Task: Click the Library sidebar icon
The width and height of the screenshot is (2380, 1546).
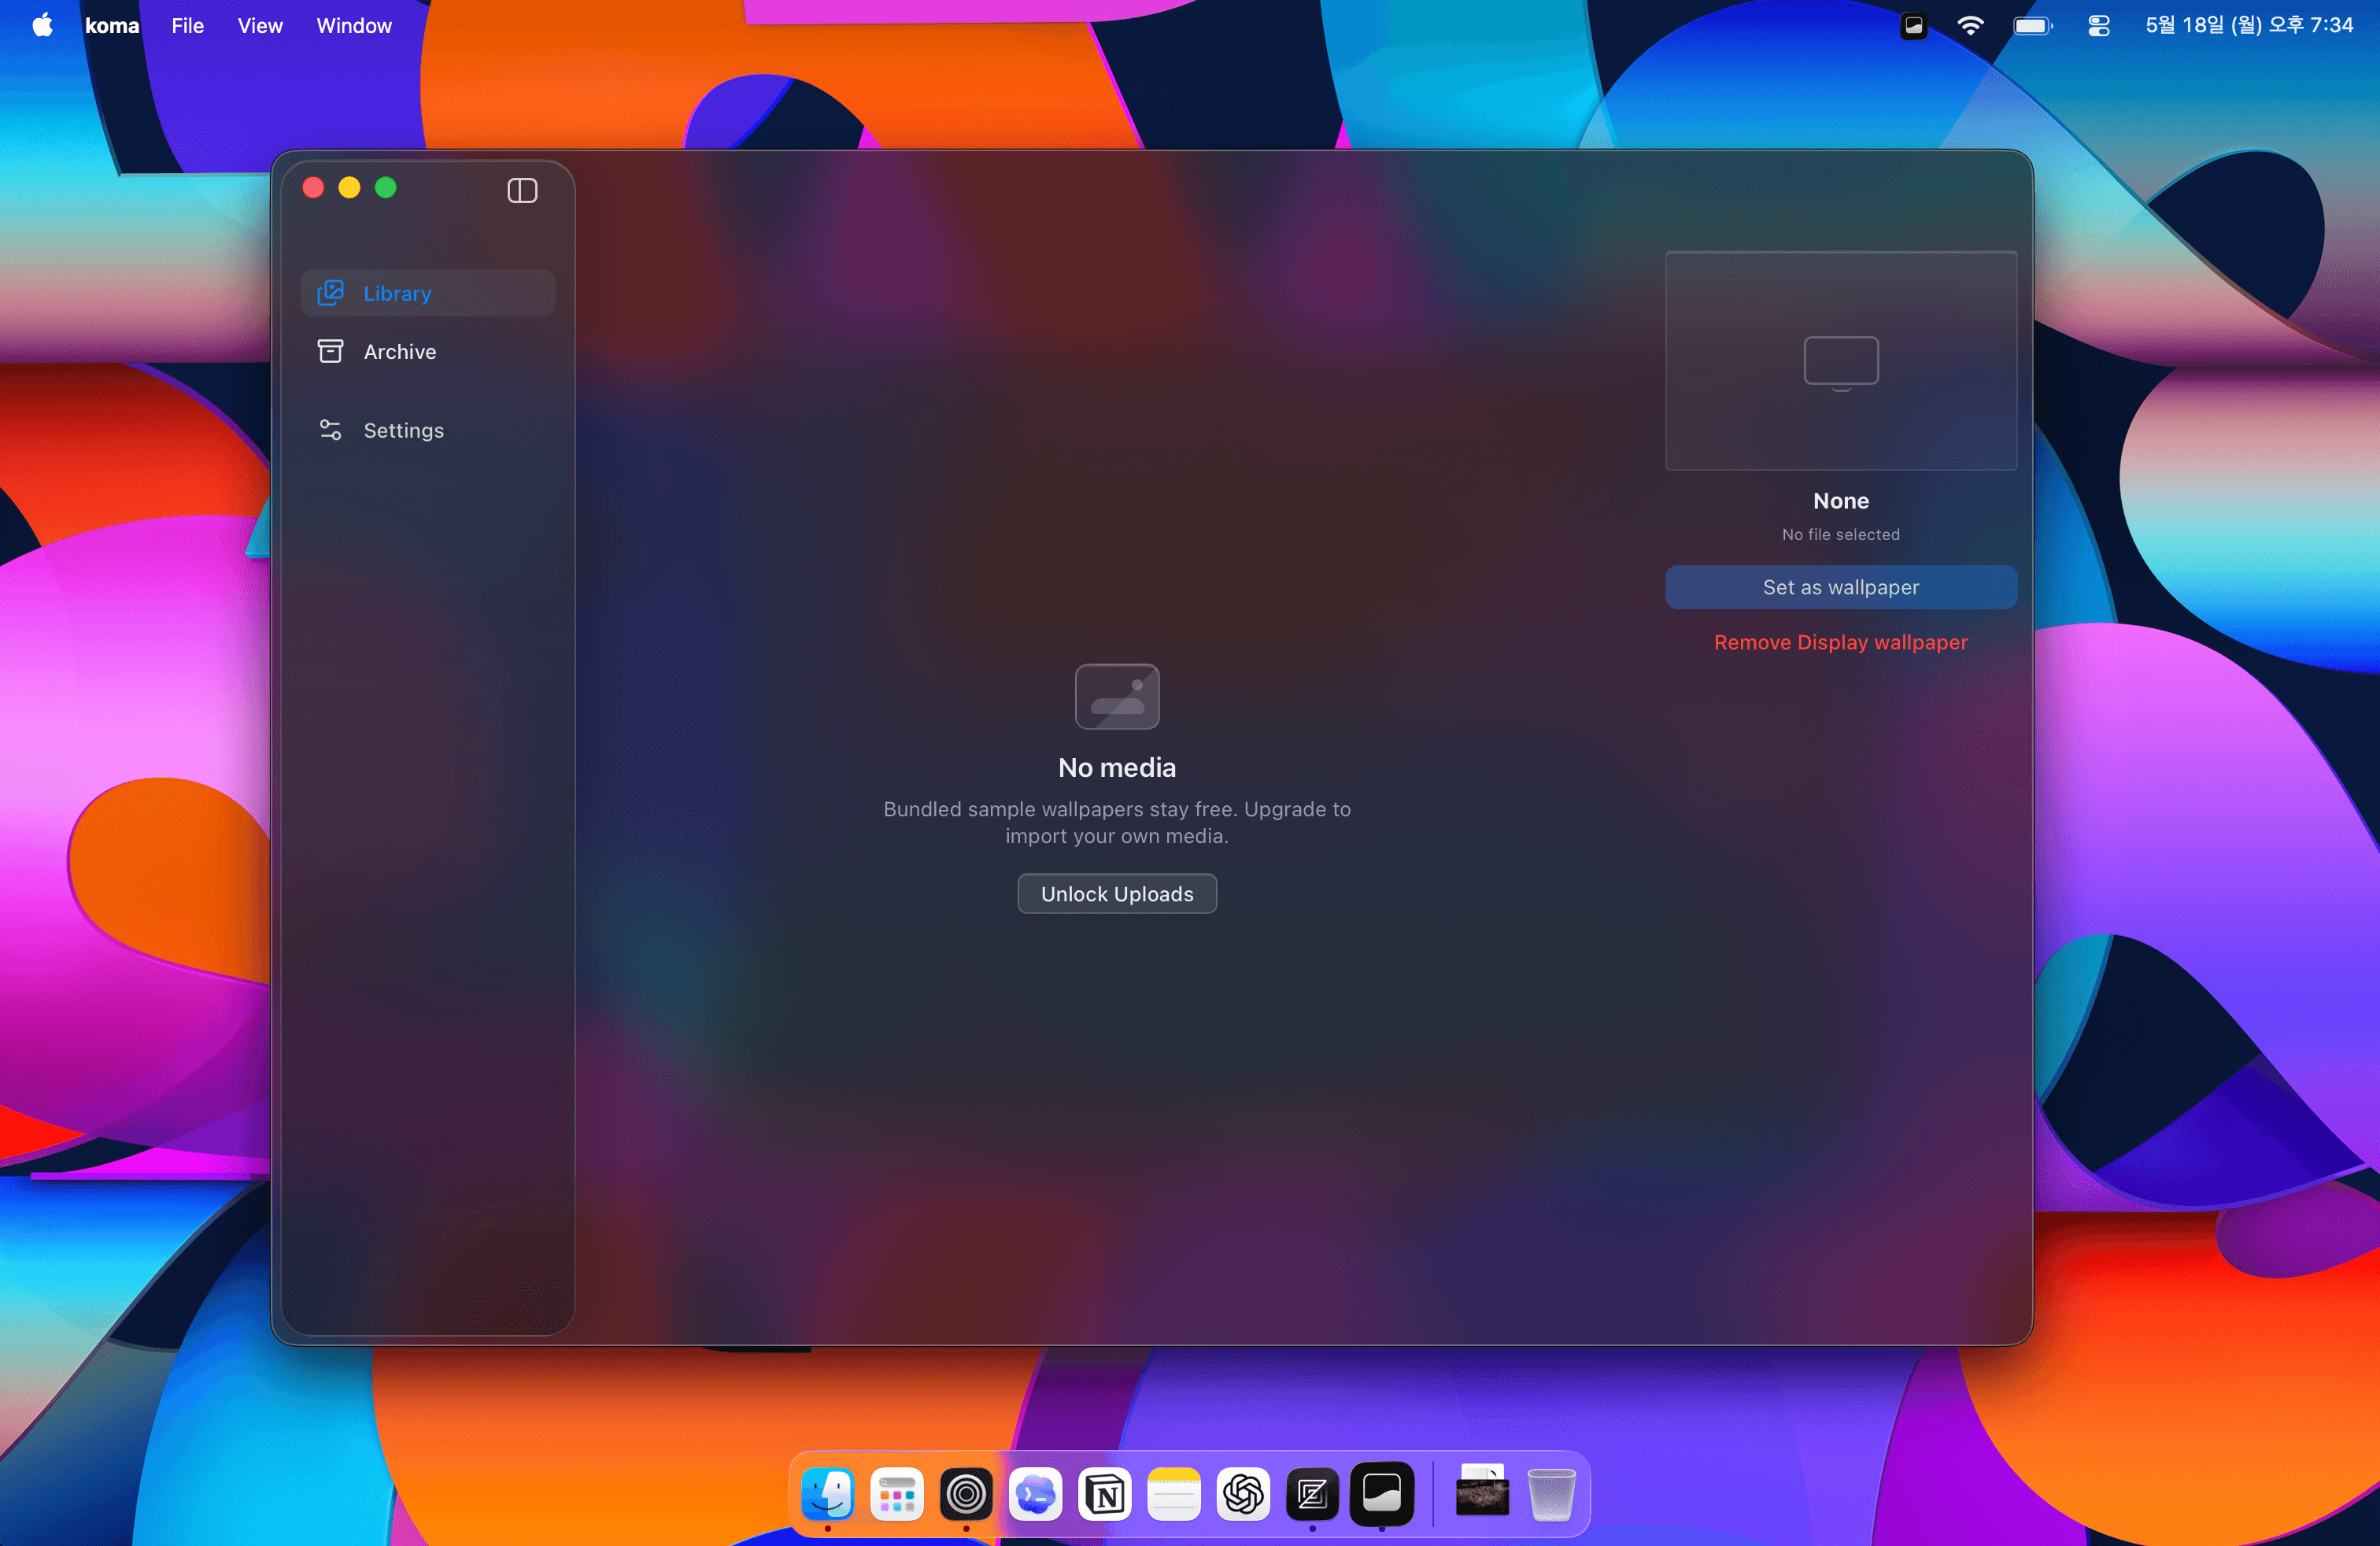Action: tap(330, 293)
